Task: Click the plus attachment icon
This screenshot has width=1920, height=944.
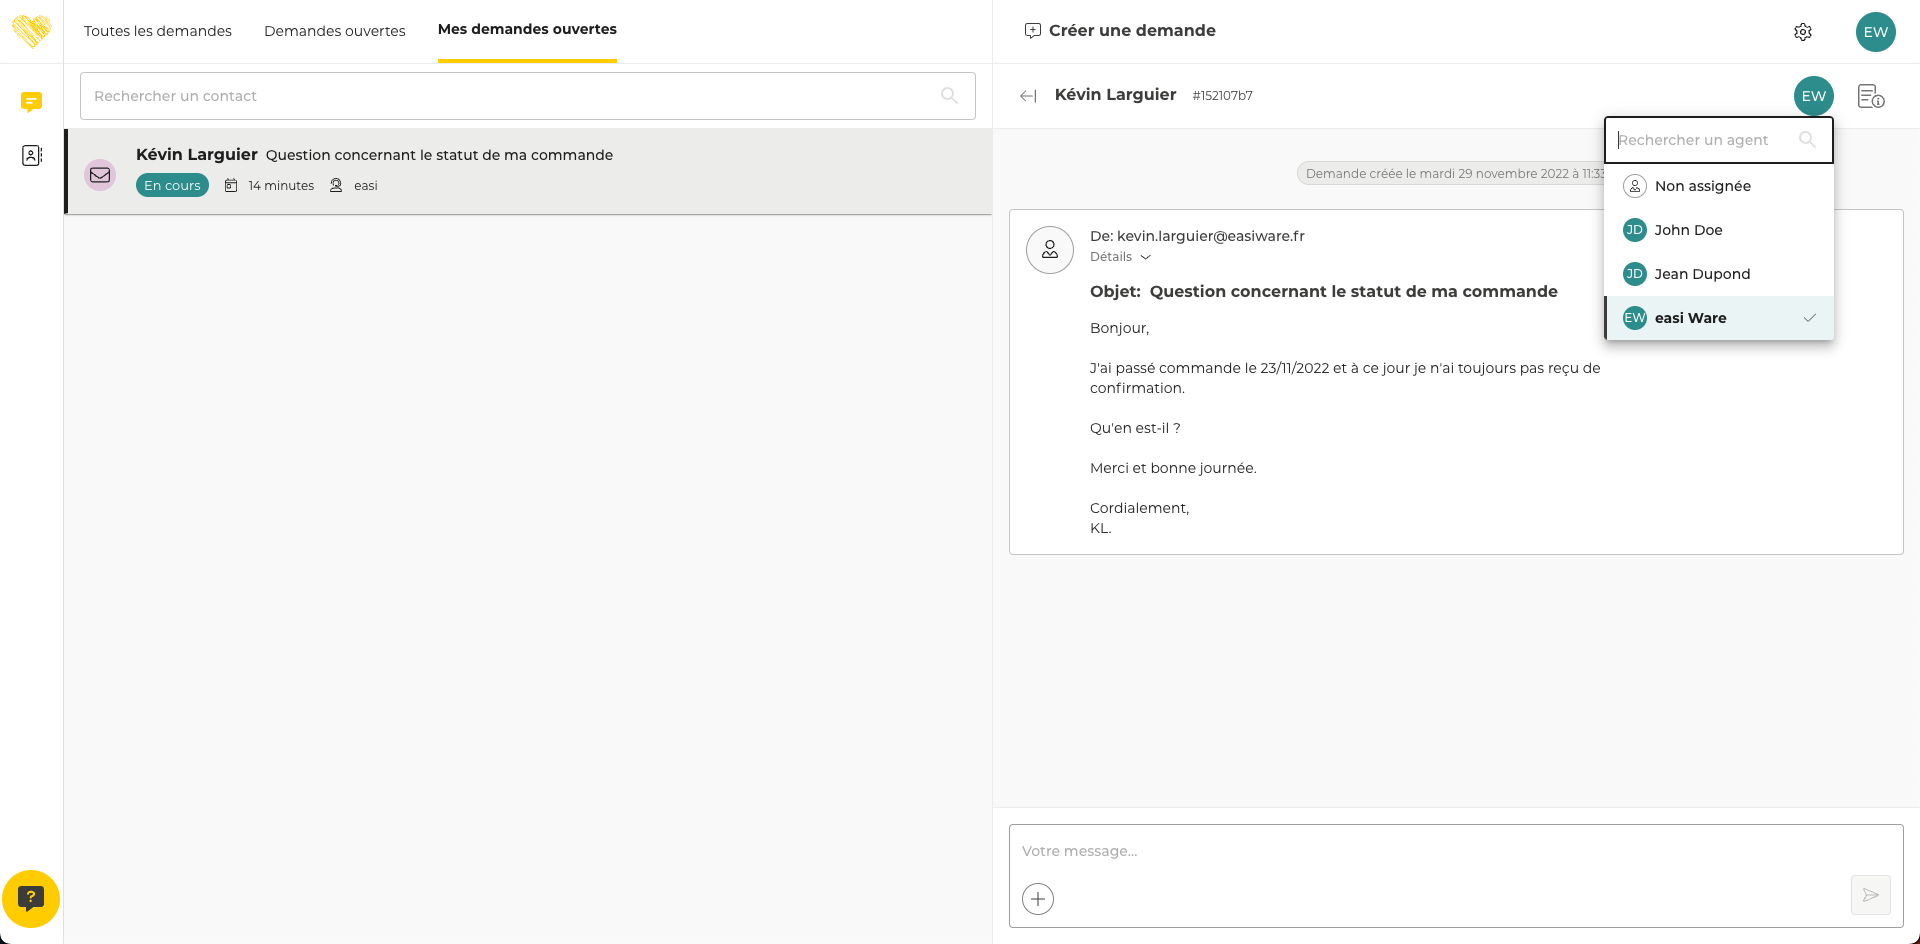Action: (x=1038, y=898)
